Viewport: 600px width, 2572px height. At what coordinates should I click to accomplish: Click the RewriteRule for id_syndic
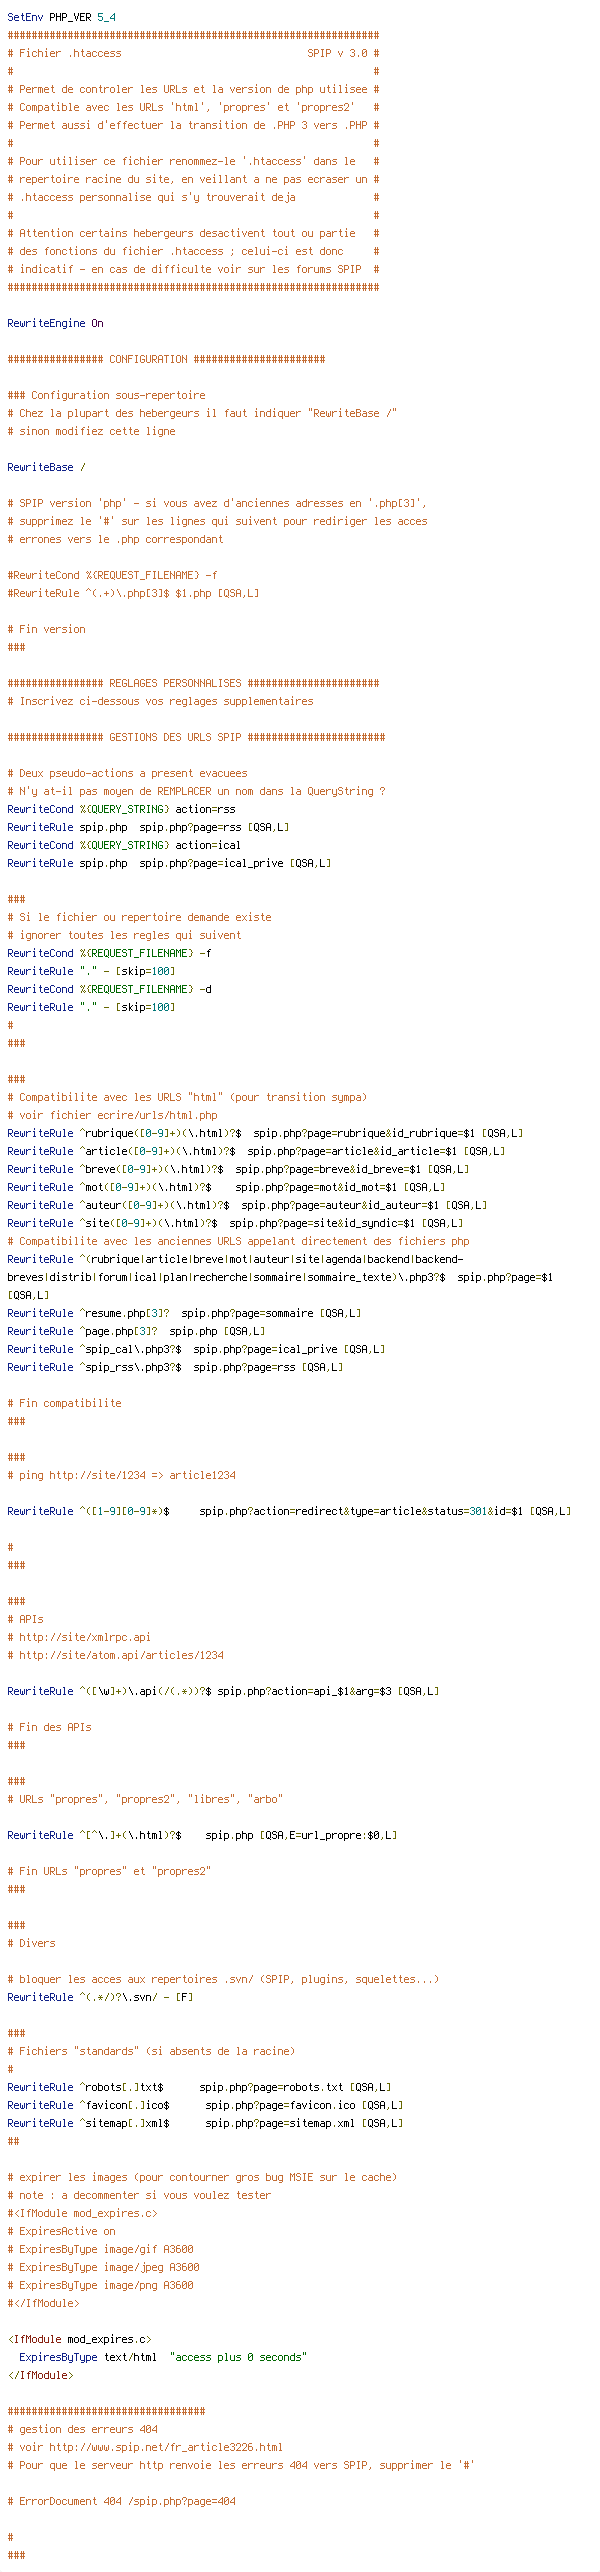click(x=235, y=1223)
